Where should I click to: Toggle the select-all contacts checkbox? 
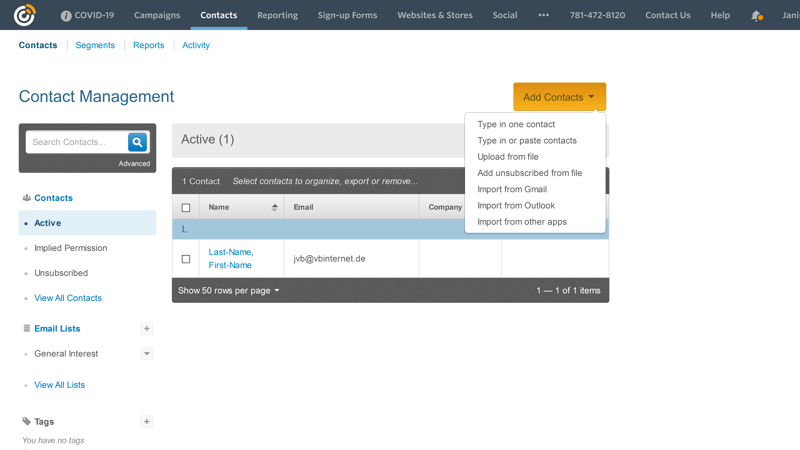[x=186, y=208]
